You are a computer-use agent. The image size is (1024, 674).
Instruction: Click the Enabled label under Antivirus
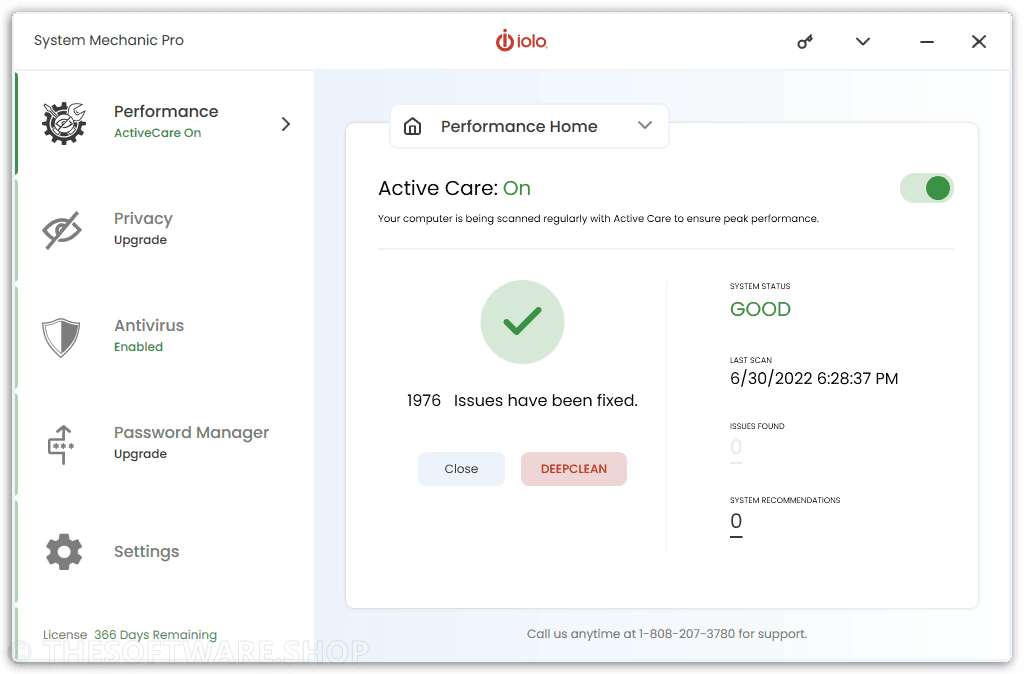[138, 347]
